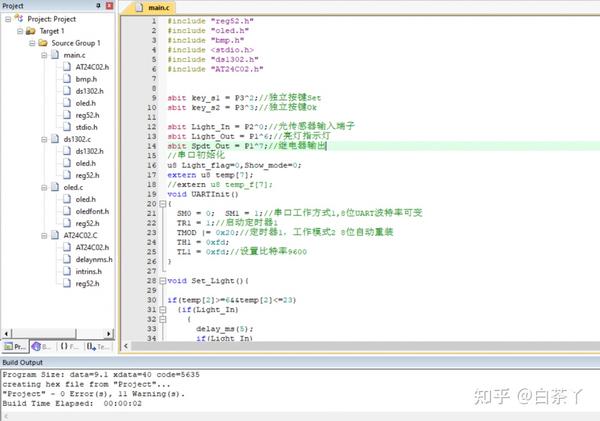Click 'Program Size: data=9.1' build output line

(101, 374)
